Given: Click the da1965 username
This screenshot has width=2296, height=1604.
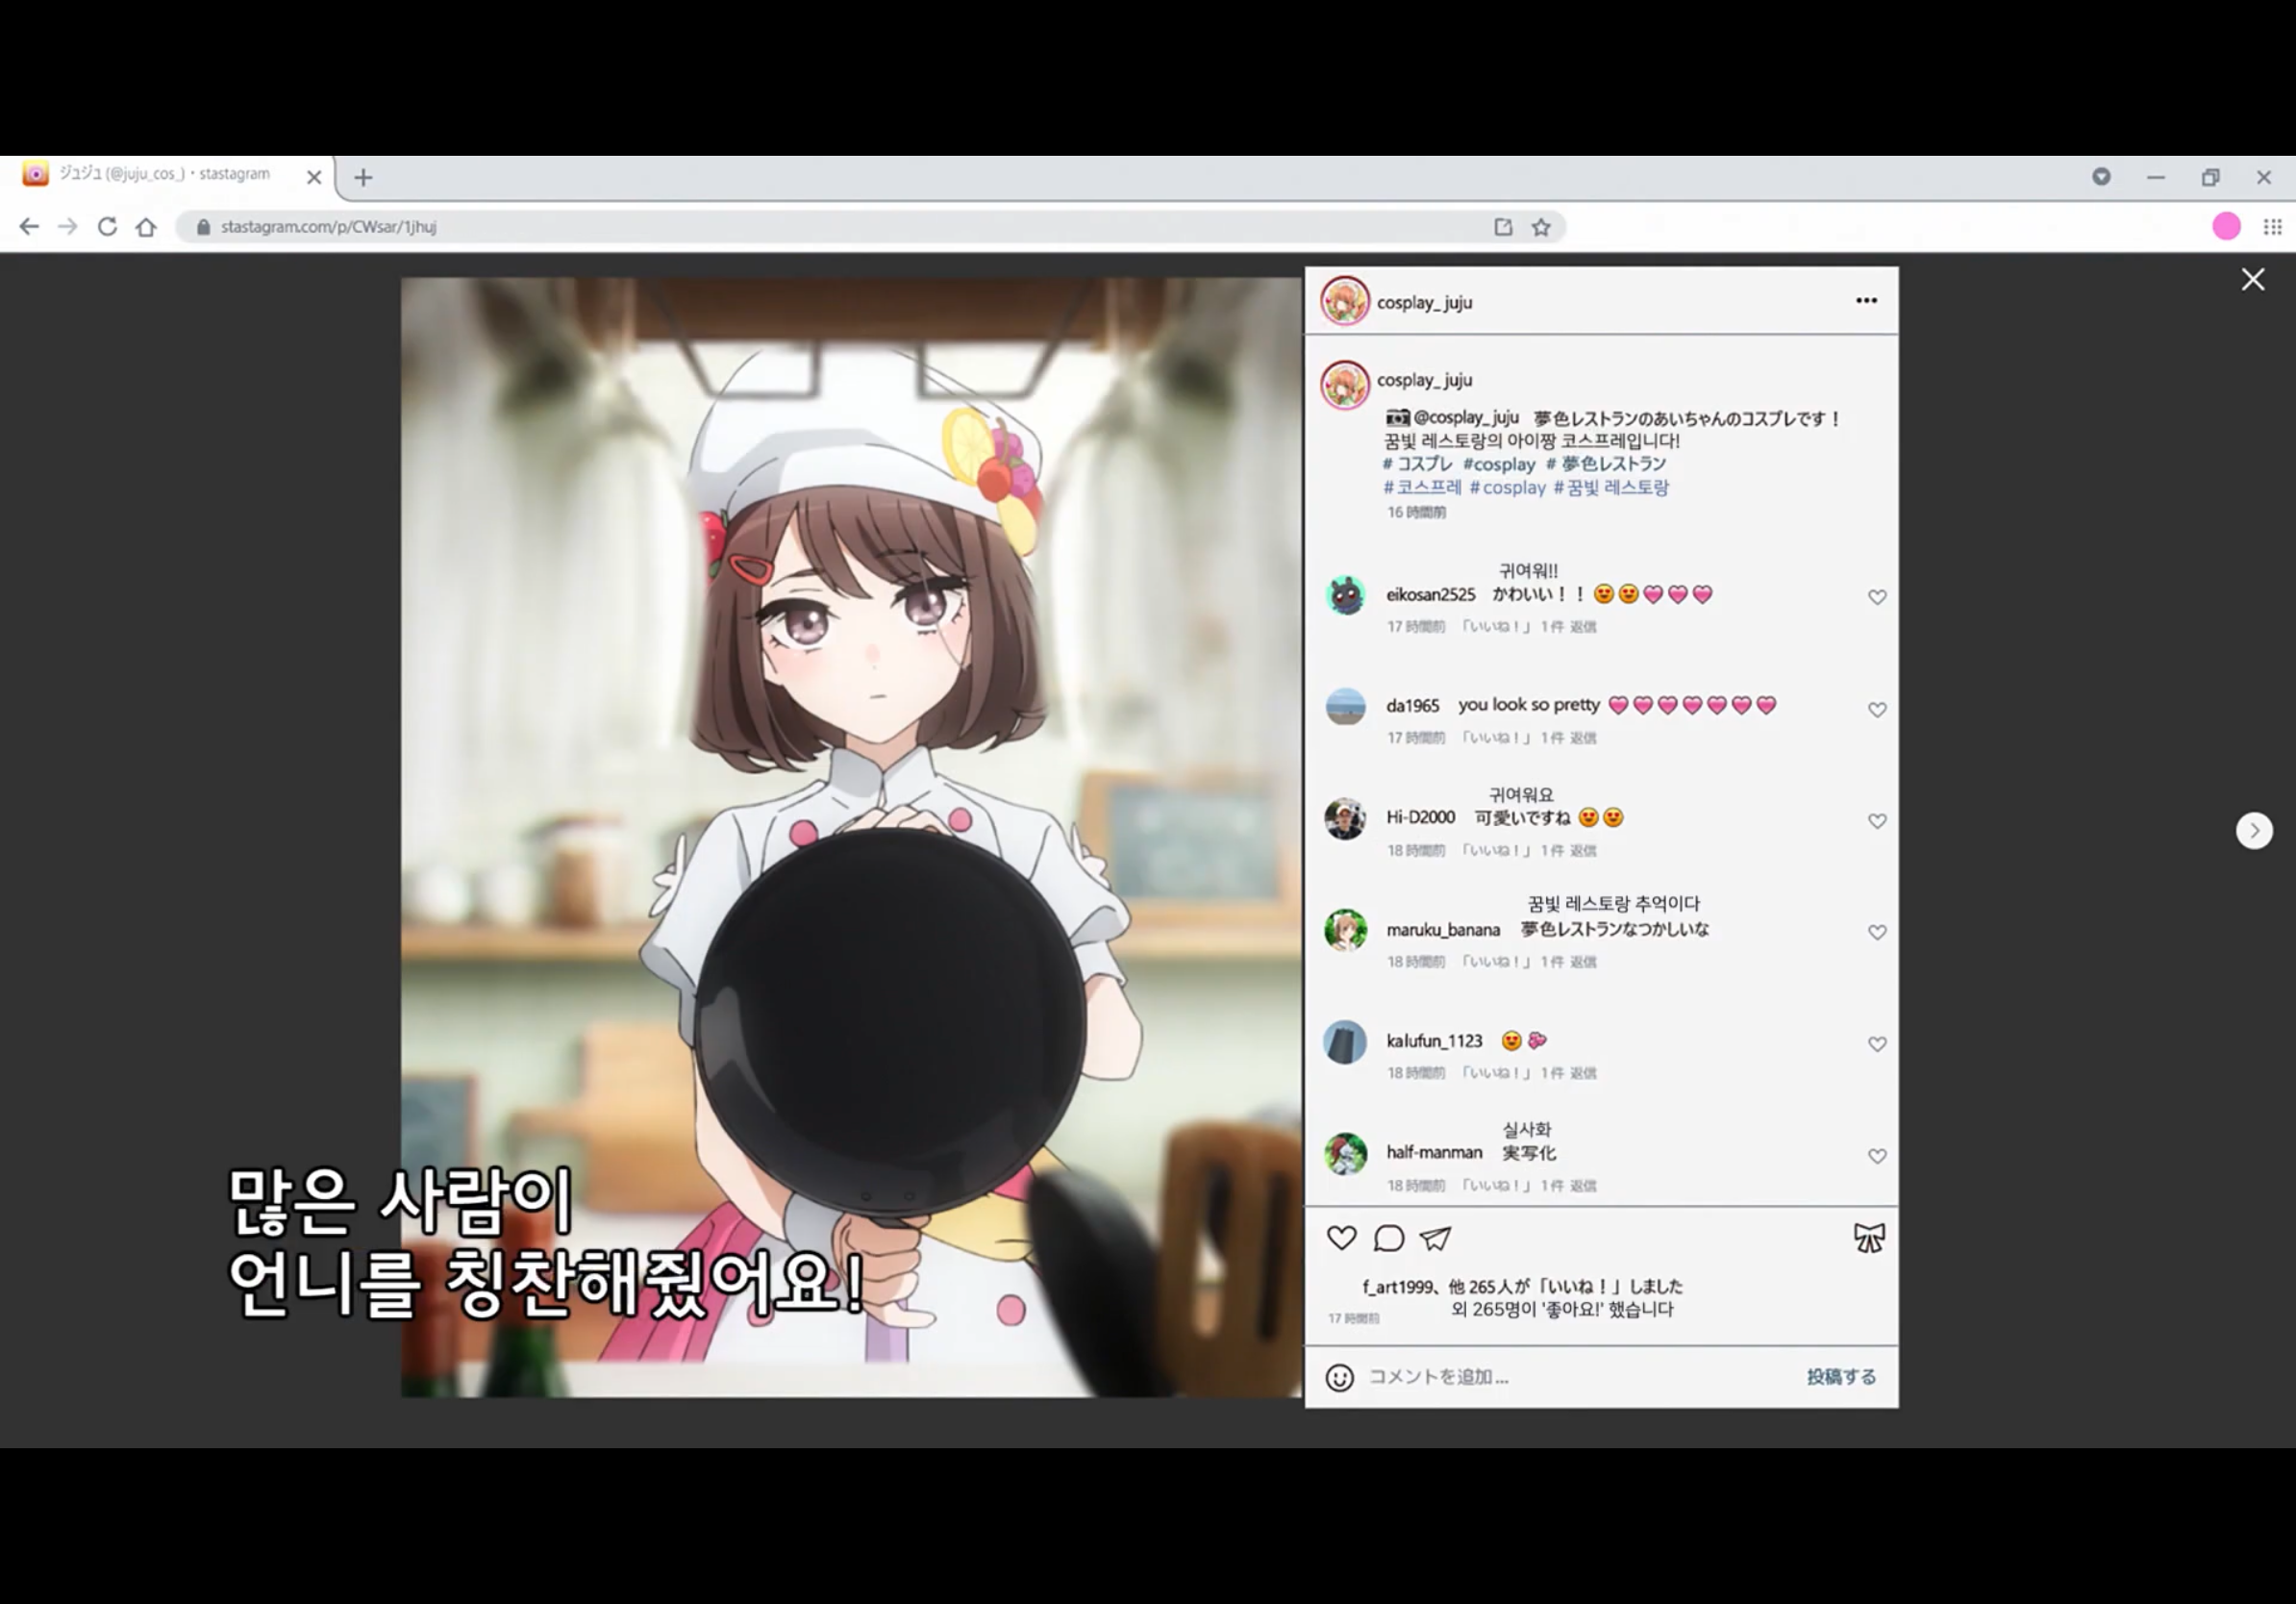Looking at the screenshot, I should tap(1412, 706).
